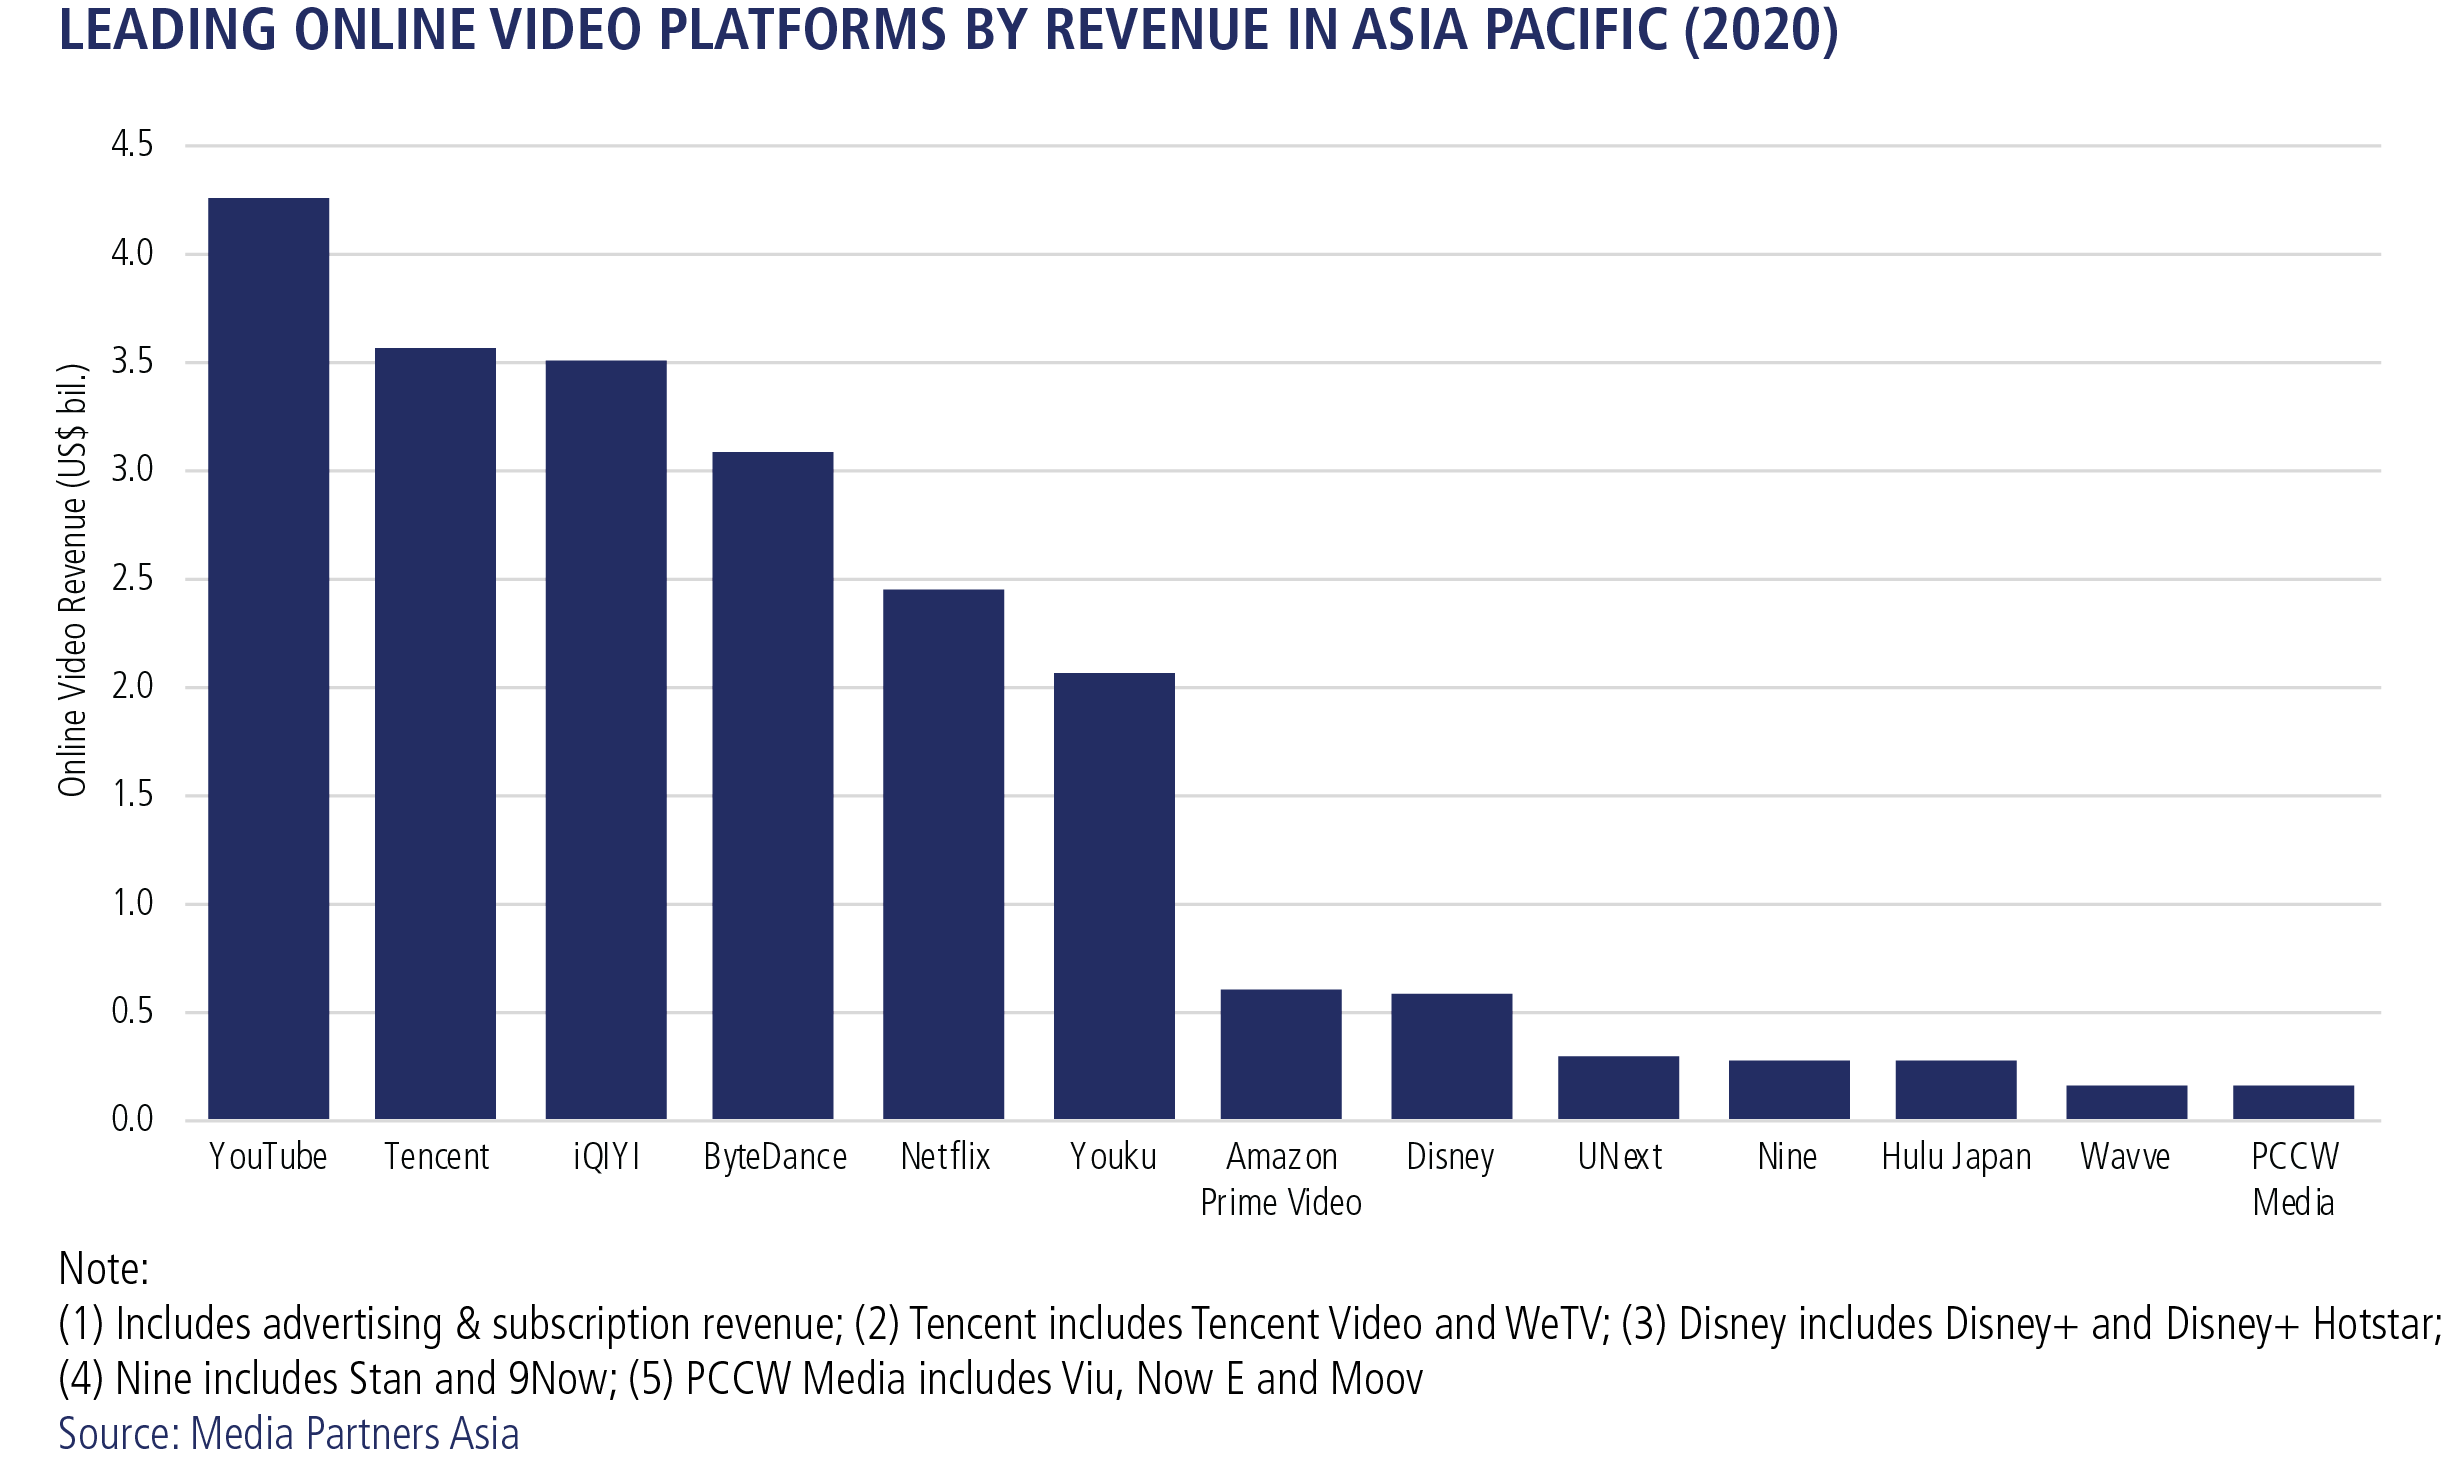The image size is (2443, 1461).
Task: Click the Note: heading text
Action: click(x=104, y=1268)
